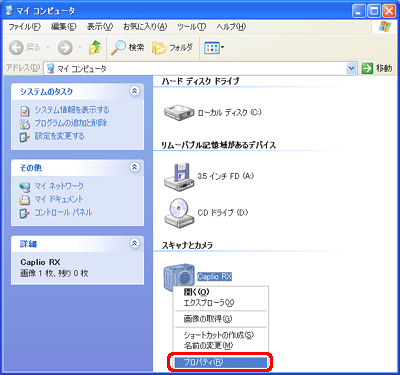This screenshot has height=375, width=400.
Task: Select the CD ドライブ (D:) icon
Action: tap(179, 213)
